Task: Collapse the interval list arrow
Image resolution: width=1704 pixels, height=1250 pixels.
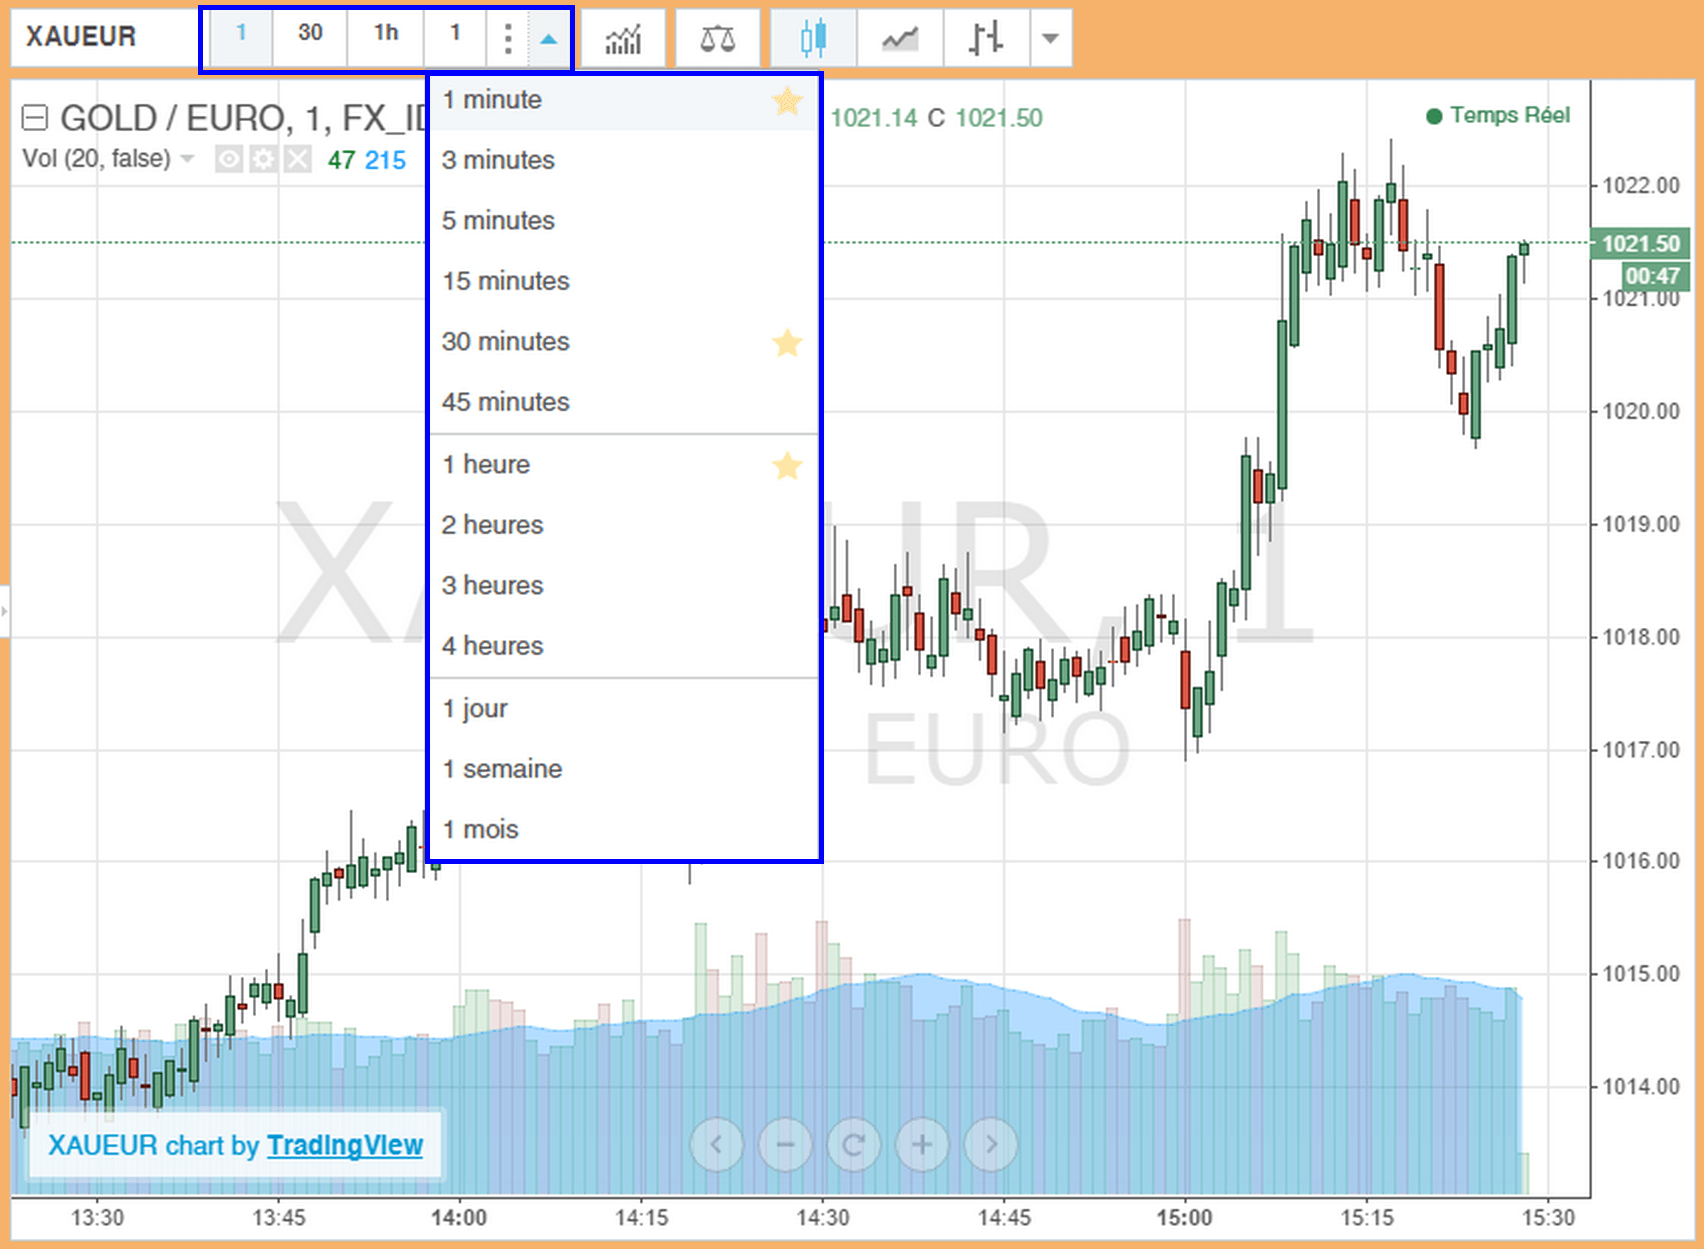Action: 548,39
